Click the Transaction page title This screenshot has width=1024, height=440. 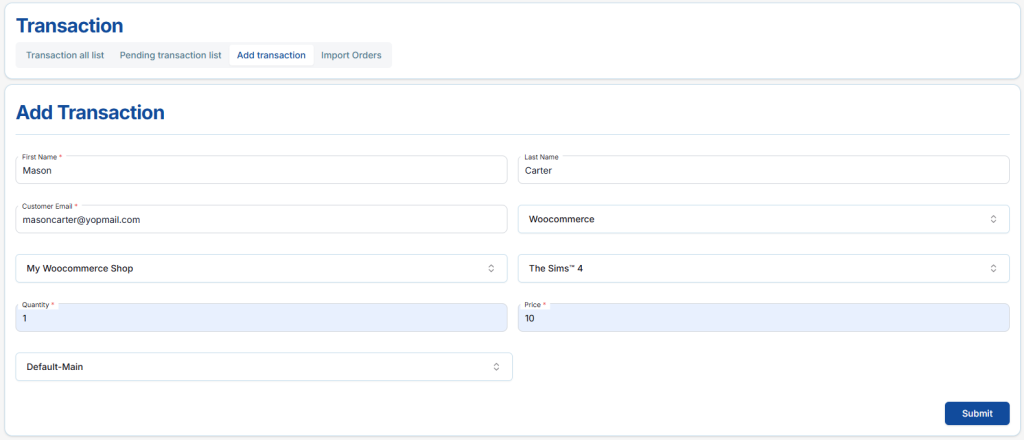tap(70, 26)
